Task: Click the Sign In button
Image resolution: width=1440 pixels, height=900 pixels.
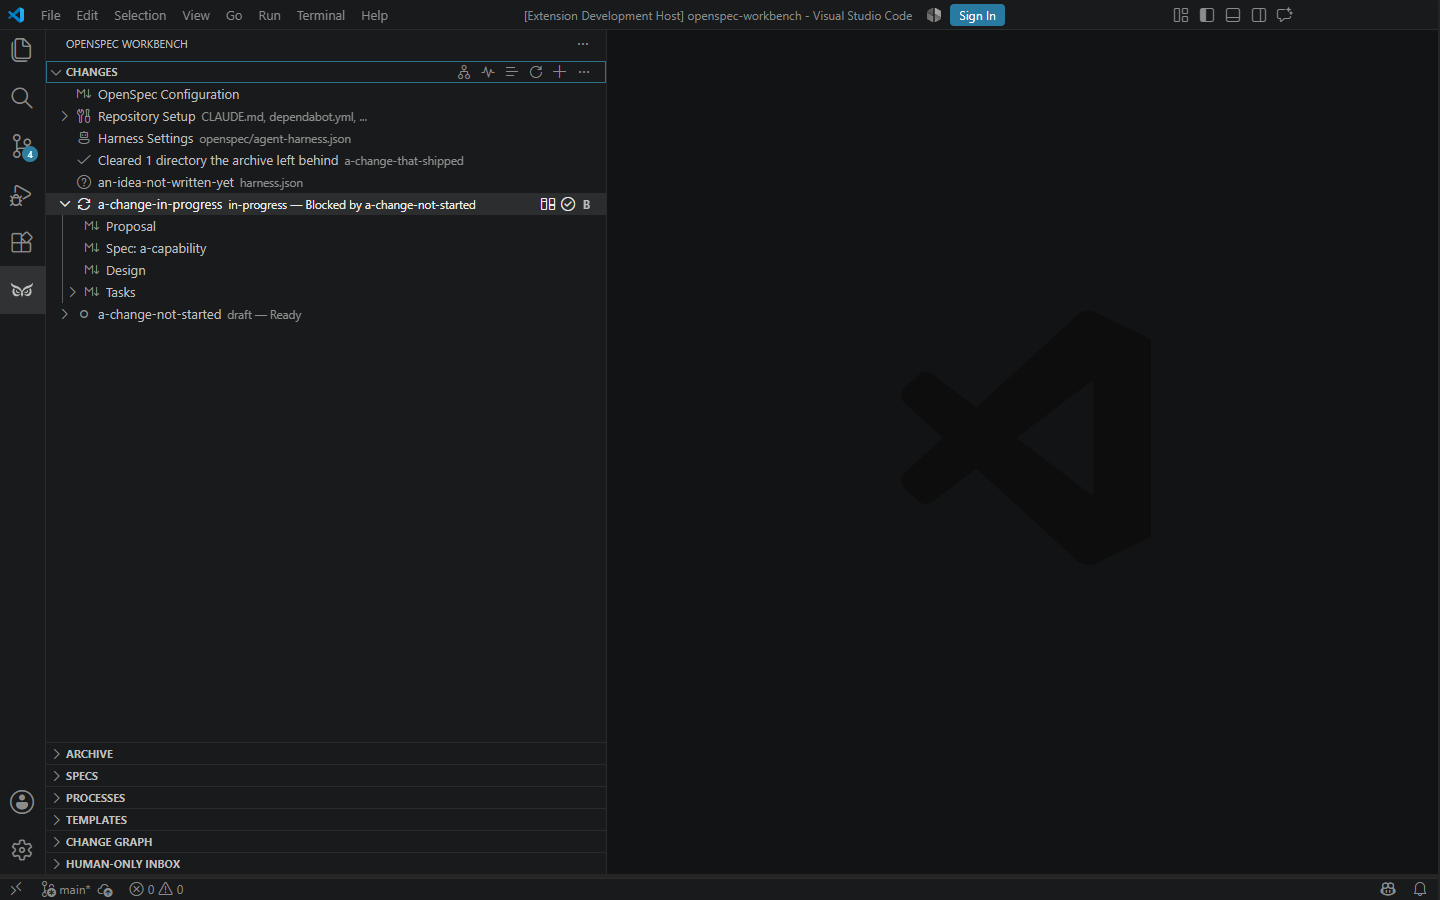Action: click(977, 15)
